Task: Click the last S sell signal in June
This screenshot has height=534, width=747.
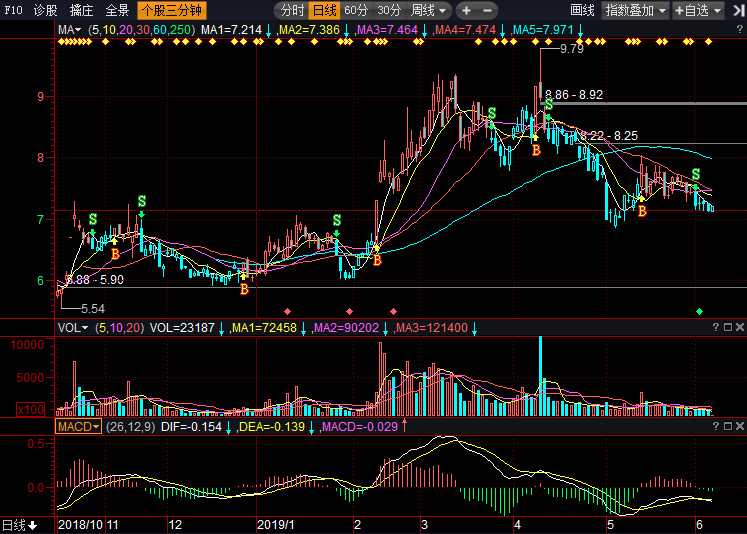Action: pos(696,174)
